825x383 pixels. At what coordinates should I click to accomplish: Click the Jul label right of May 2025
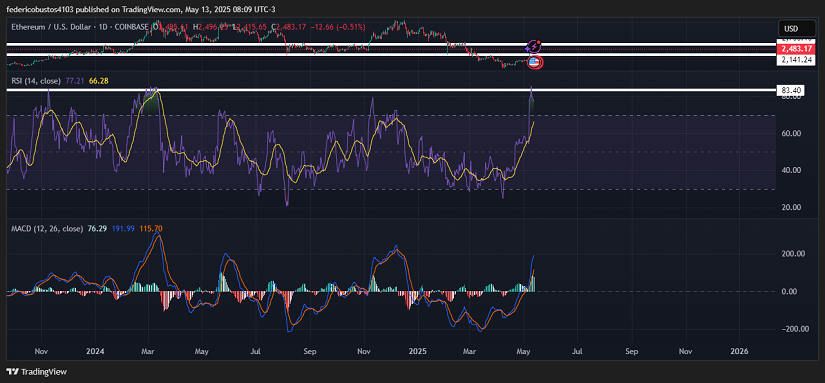pos(577,350)
